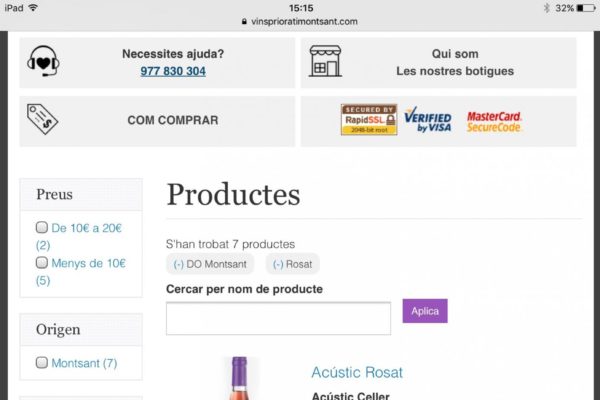600x400 pixels.
Task: Call the 977 830 304 phone link
Action: [173, 71]
